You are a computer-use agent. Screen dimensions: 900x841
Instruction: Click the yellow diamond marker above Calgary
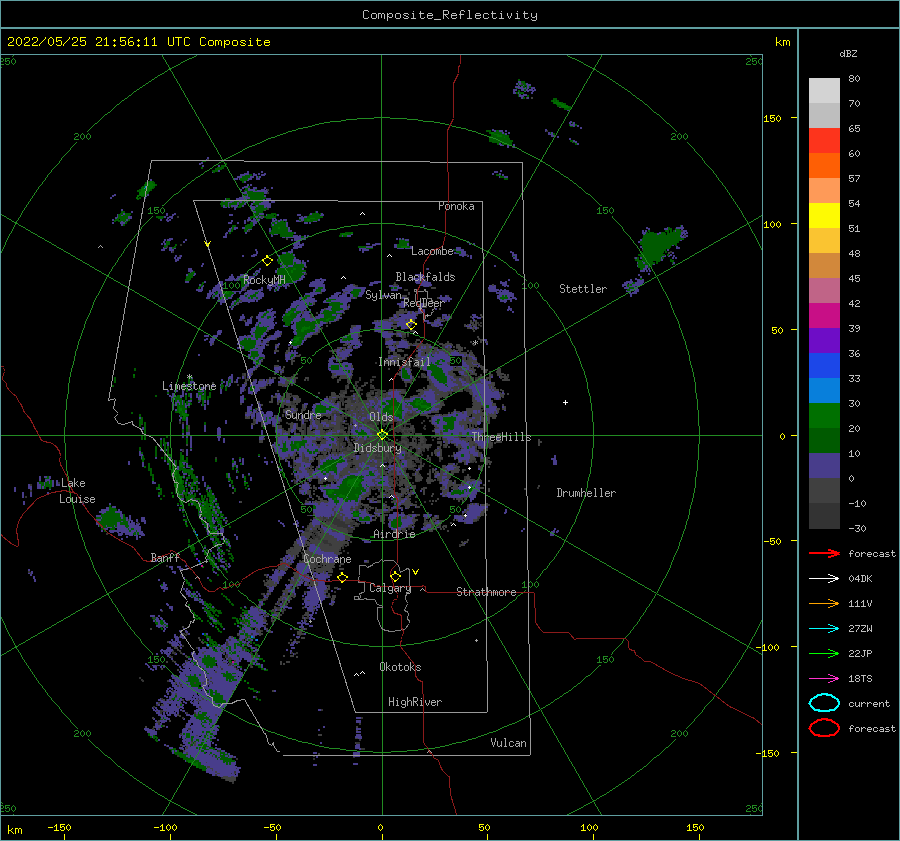click(395, 576)
